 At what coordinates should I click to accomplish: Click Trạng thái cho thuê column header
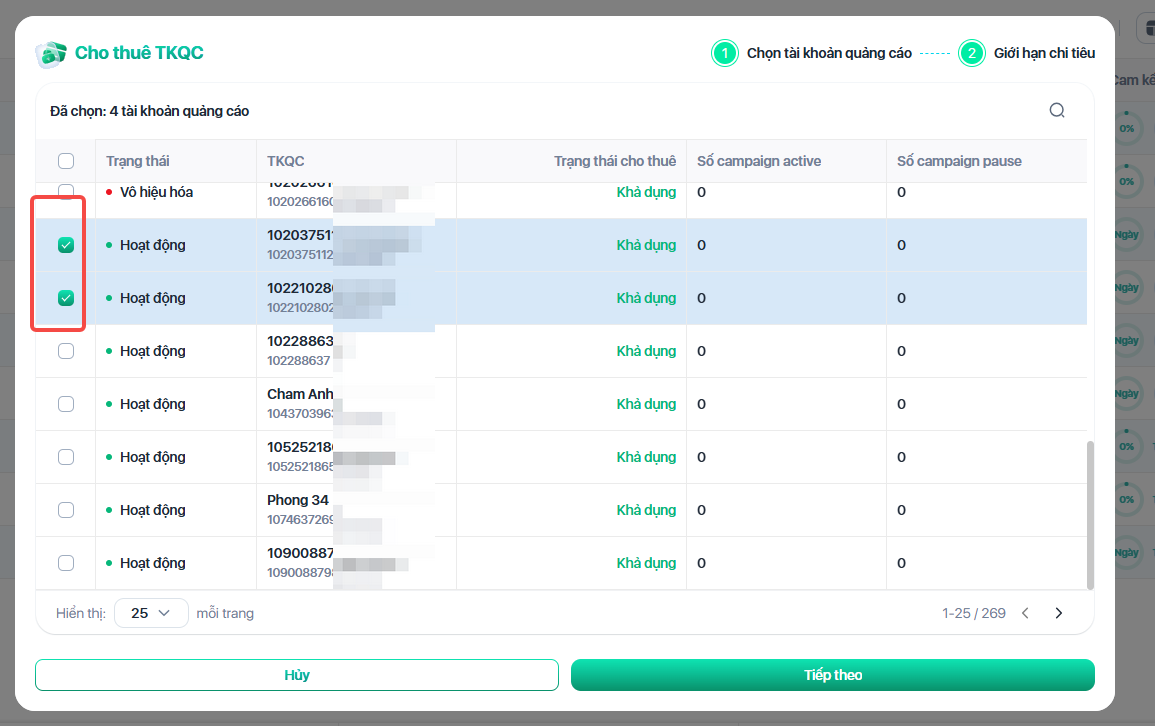tap(615, 161)
